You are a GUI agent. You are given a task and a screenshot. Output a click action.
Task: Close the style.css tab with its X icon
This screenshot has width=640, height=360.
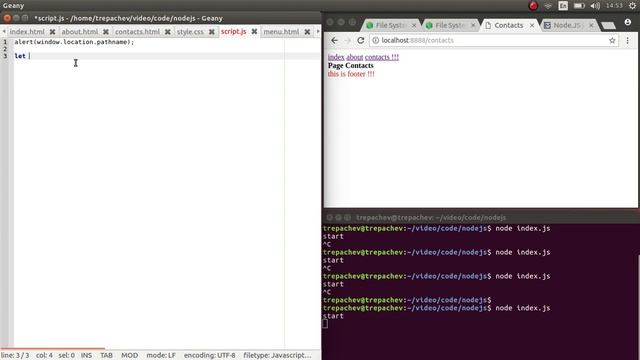click(211, 31)
